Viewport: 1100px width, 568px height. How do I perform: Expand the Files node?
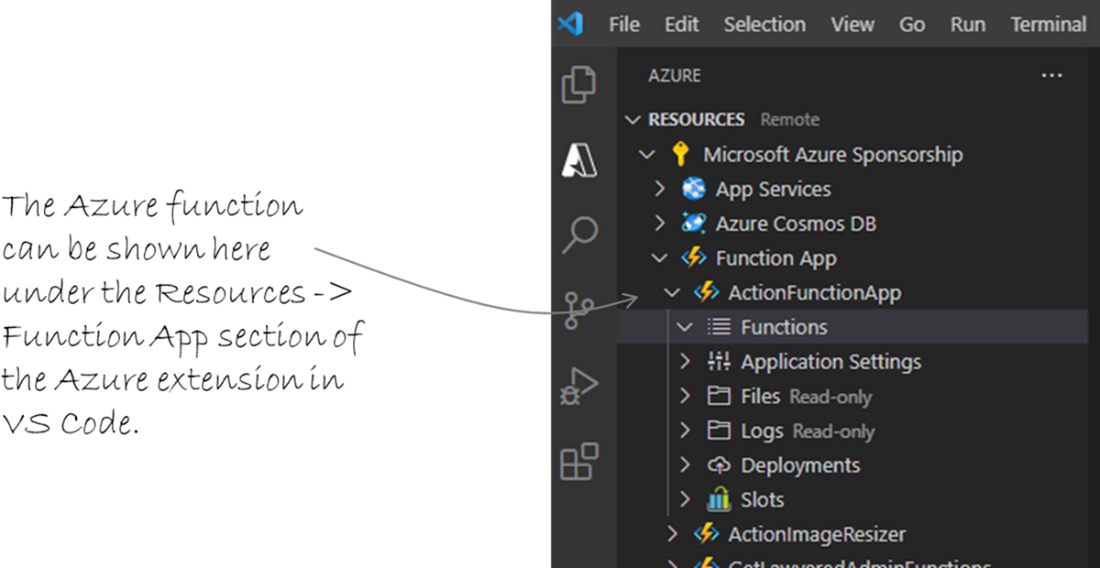685,396
